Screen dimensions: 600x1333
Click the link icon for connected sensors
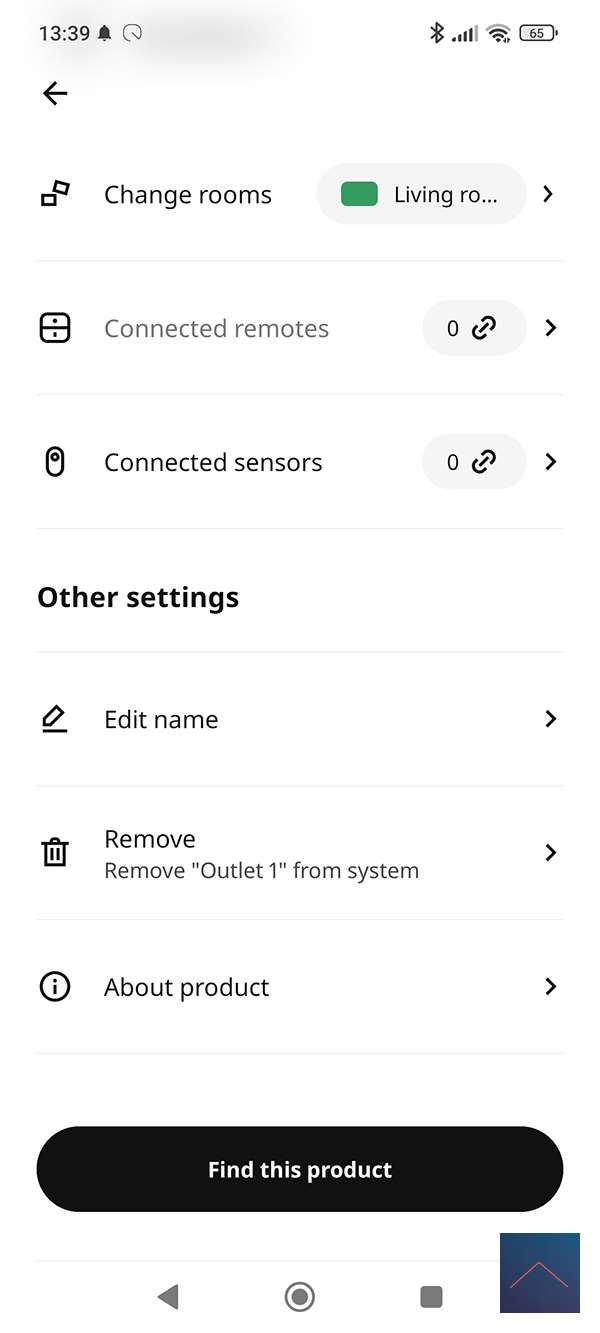click(x=484, y=462)
